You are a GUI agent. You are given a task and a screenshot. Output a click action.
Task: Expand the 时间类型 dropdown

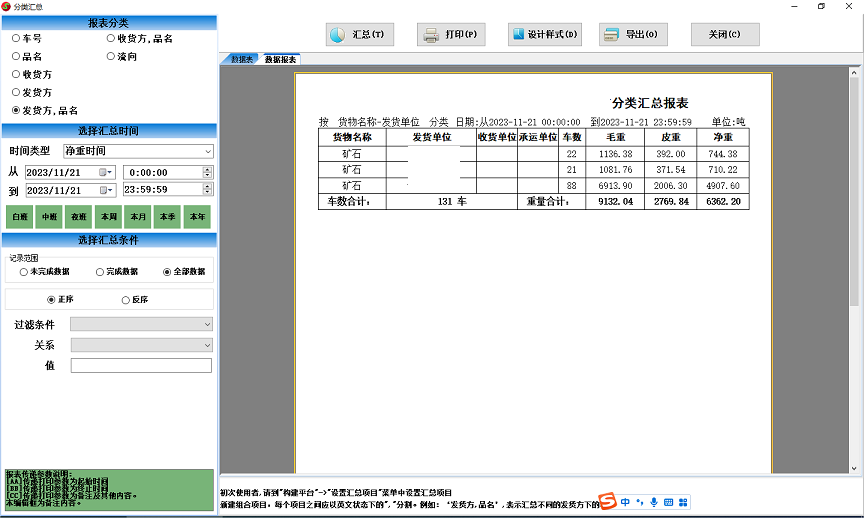[207, 151]
